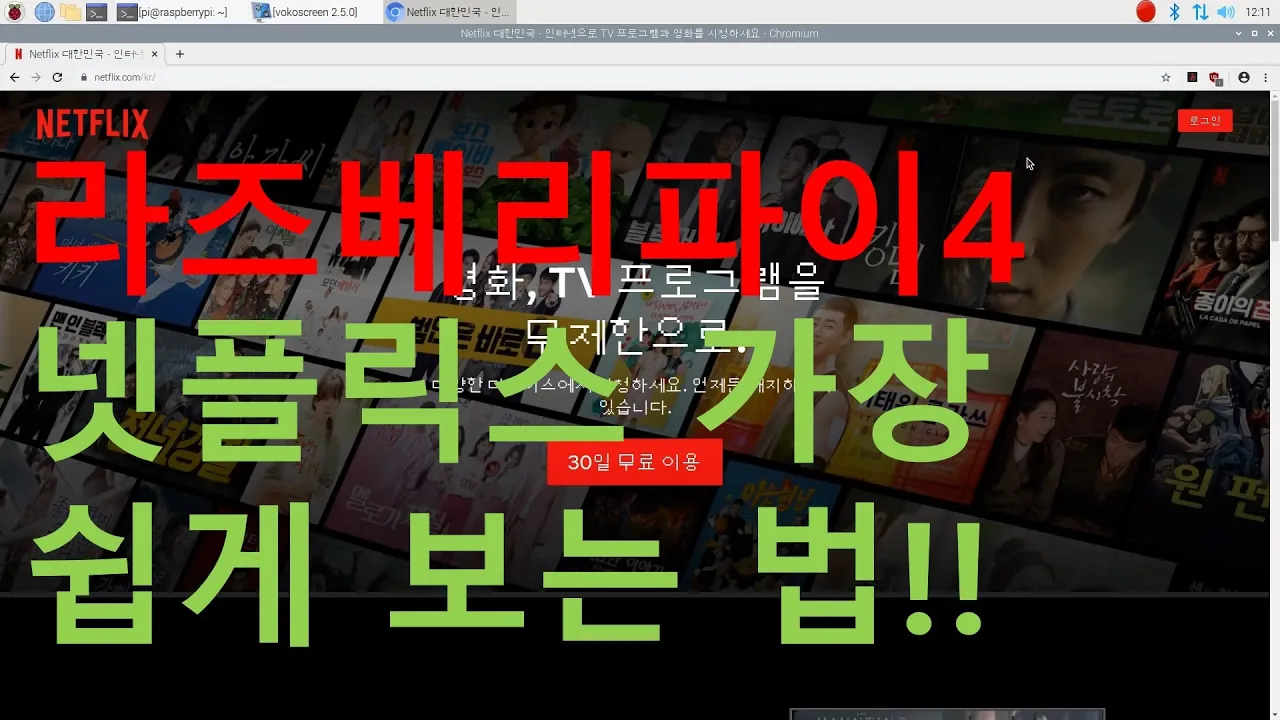Select the Netflix Chromium taskbar entry
Image resolution: width=1280 pixels, height=720 pixels.
(450, 12)
